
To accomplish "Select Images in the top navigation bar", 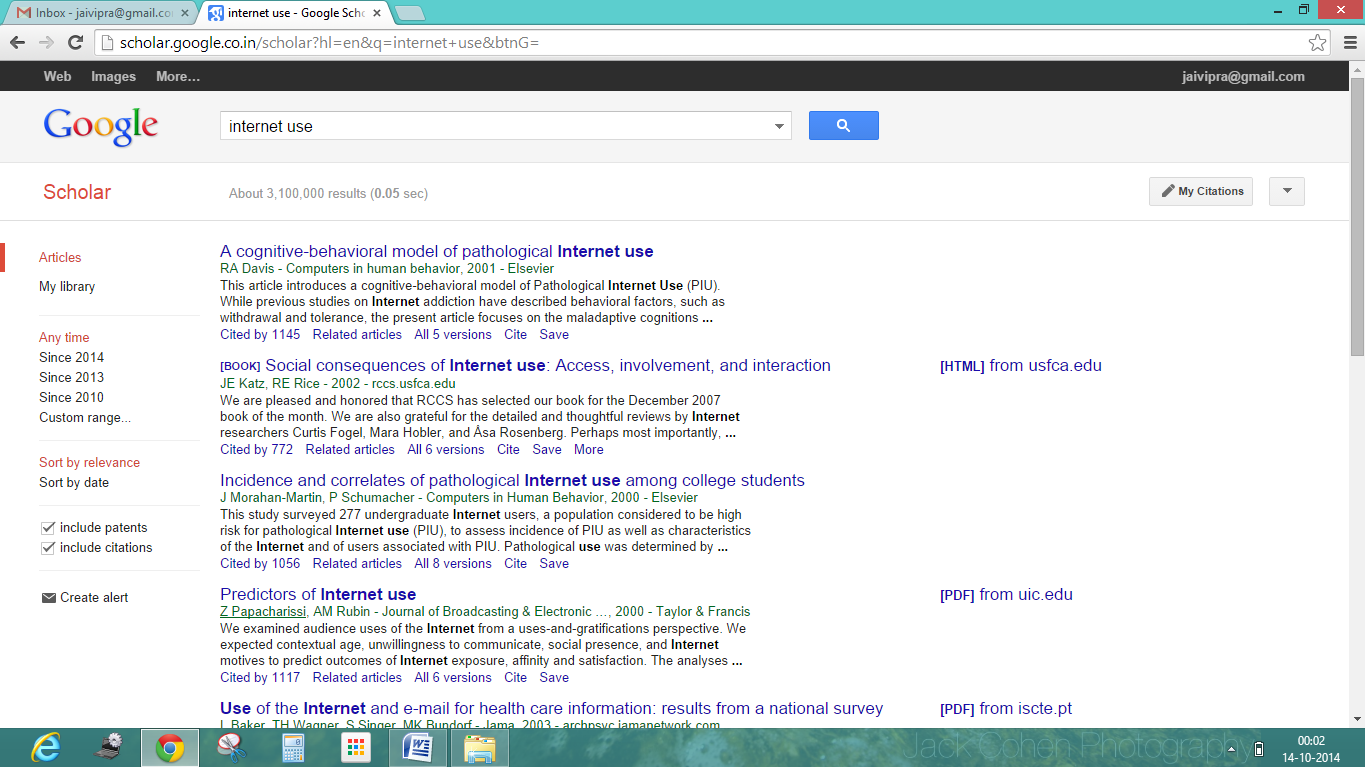I will point(113,76).
